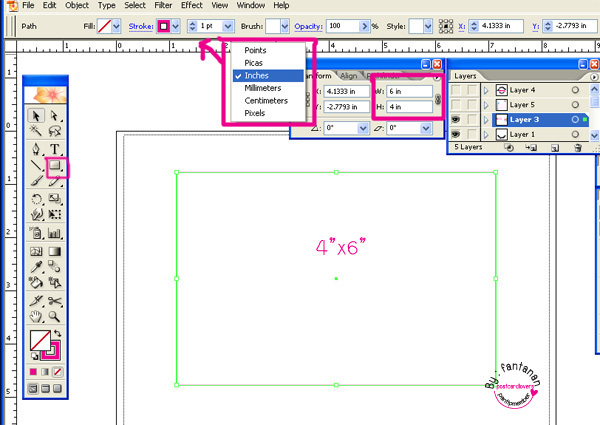Open the Object menu

pos(77,5)
